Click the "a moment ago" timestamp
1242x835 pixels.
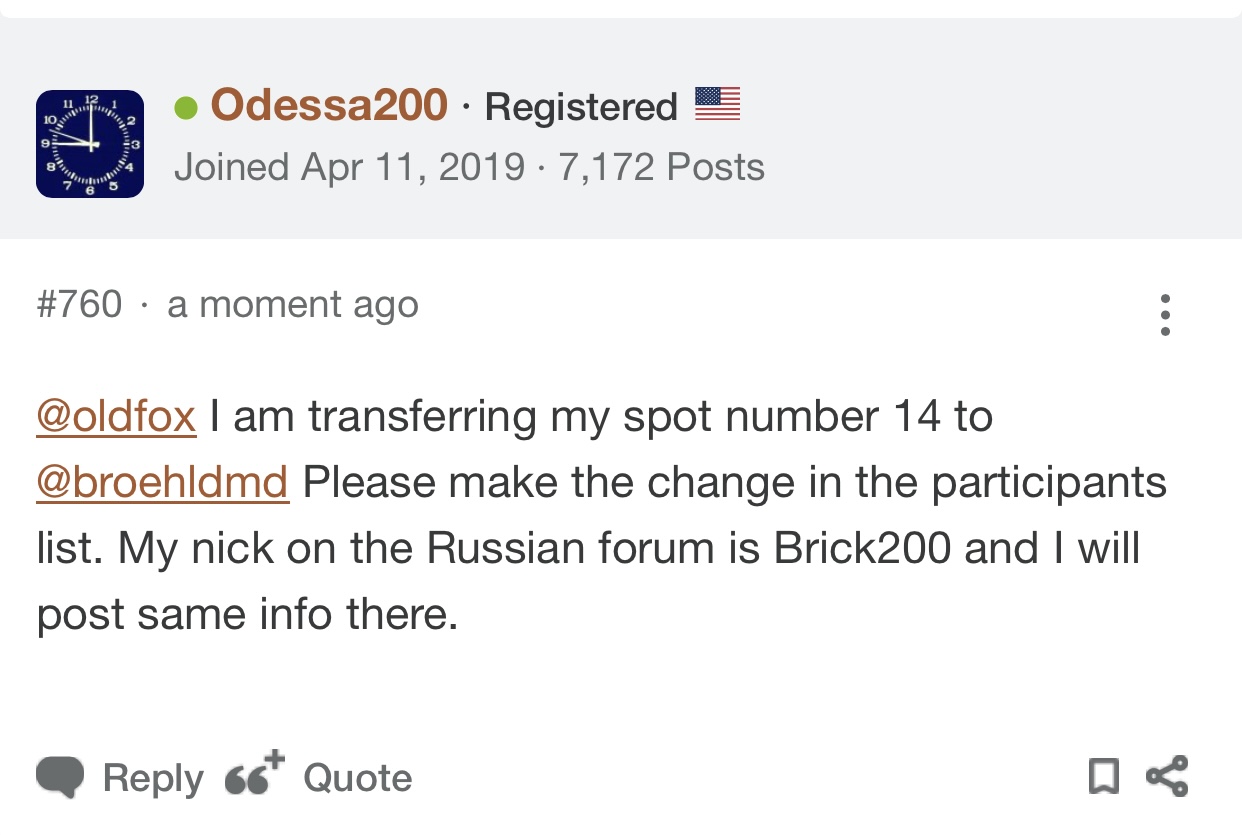point(293,304)
